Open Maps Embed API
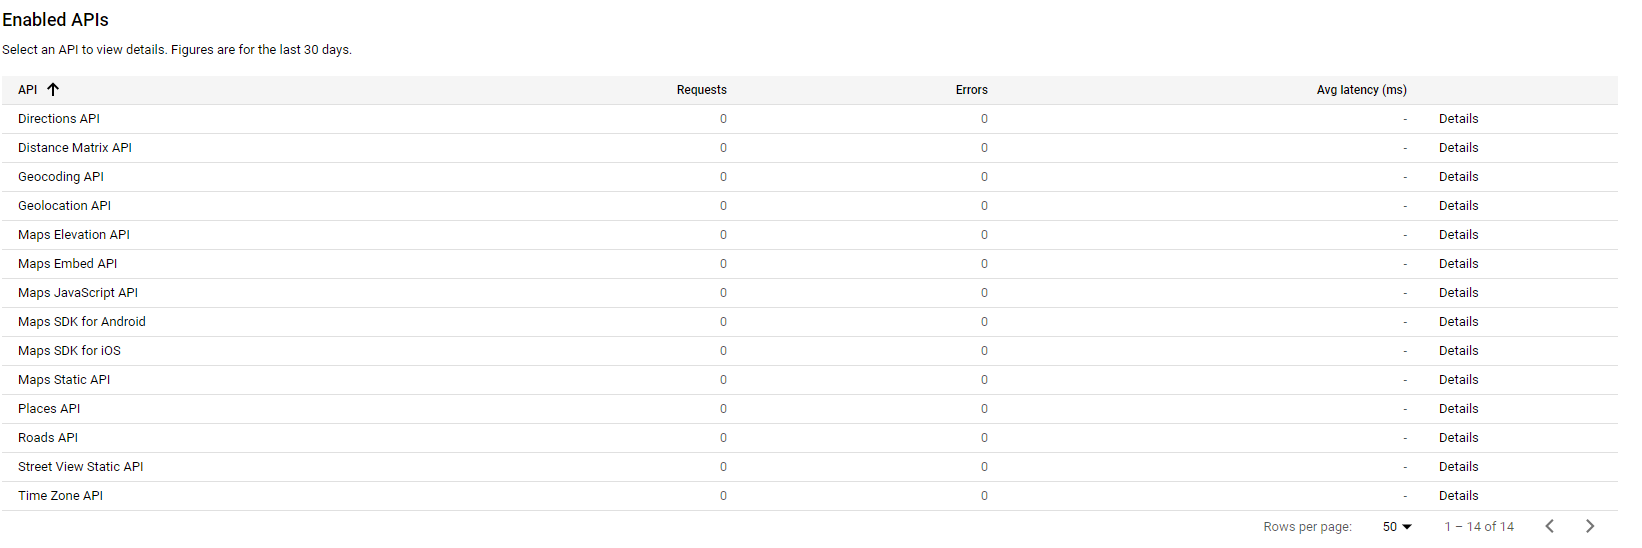Screen dimensions: 1642x548 pyautogui.click(x=68, y=264)
